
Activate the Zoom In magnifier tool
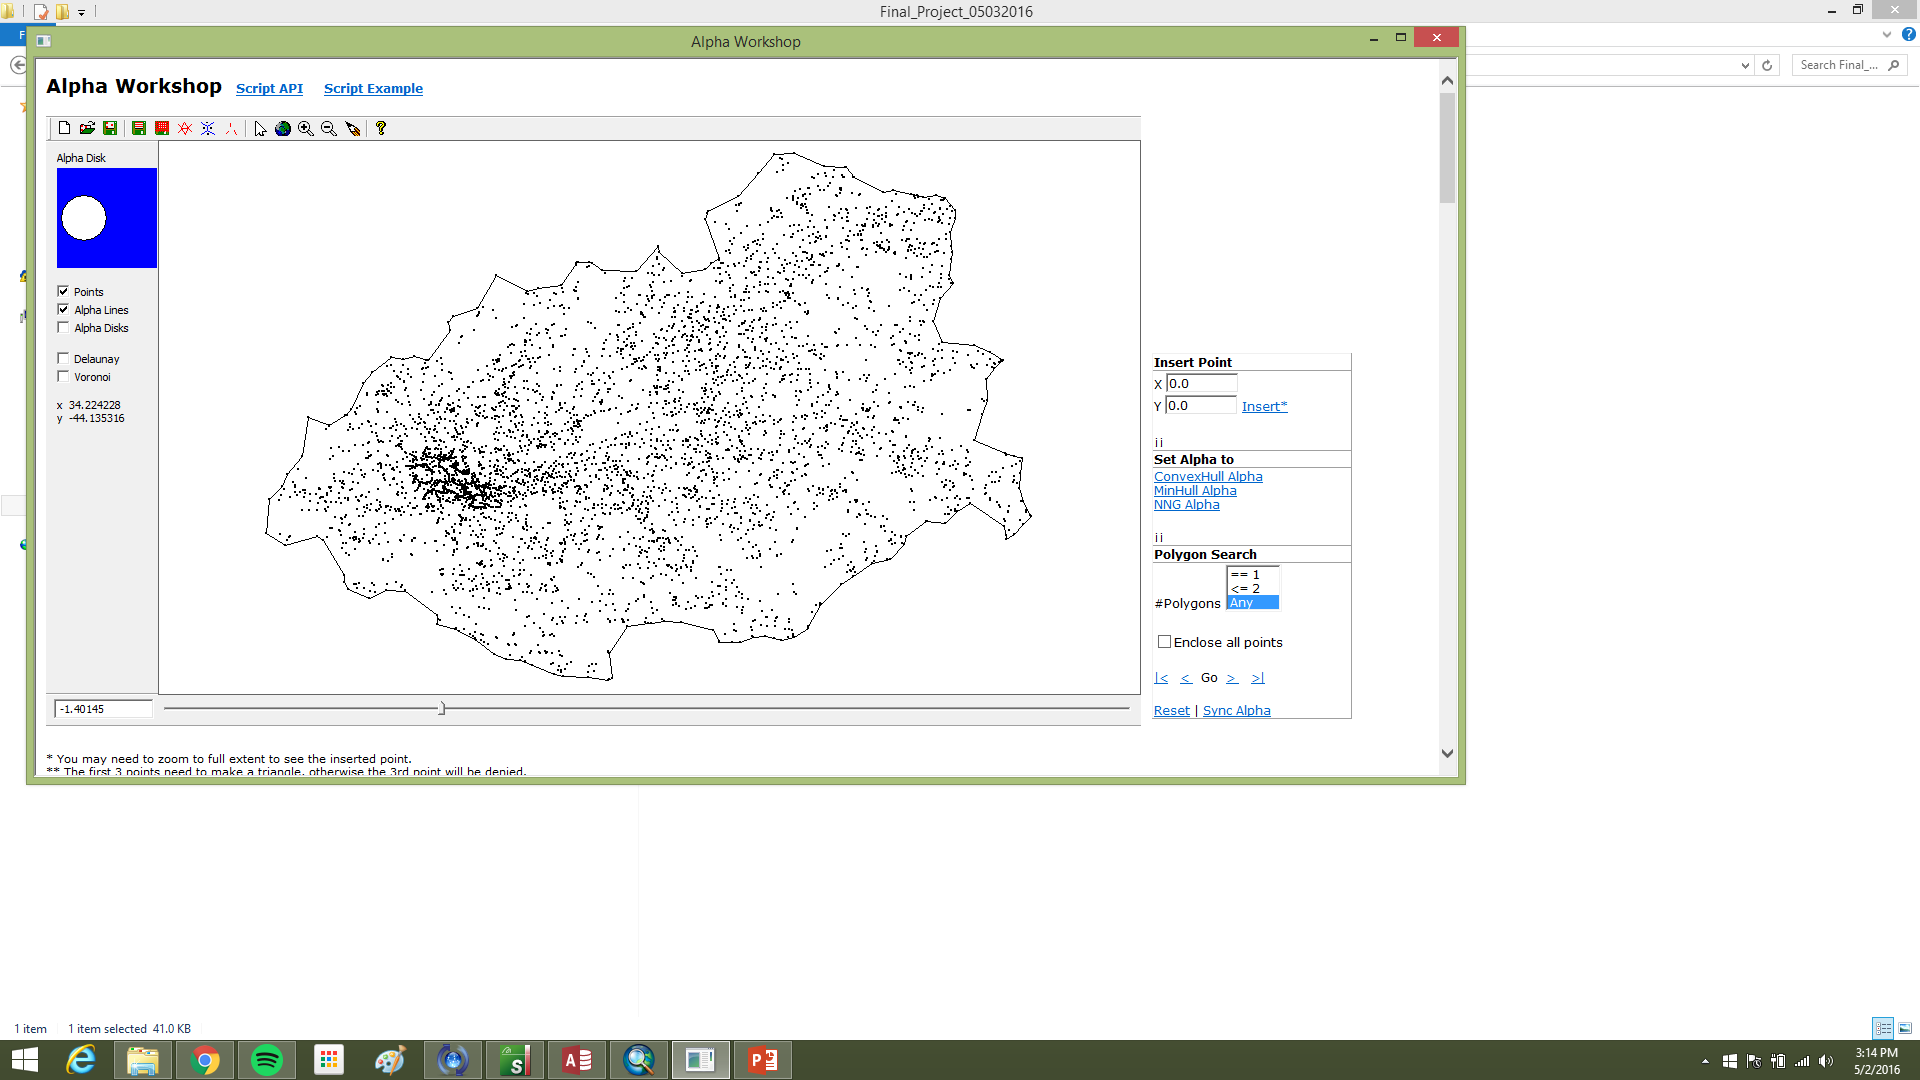coord(306,128)
